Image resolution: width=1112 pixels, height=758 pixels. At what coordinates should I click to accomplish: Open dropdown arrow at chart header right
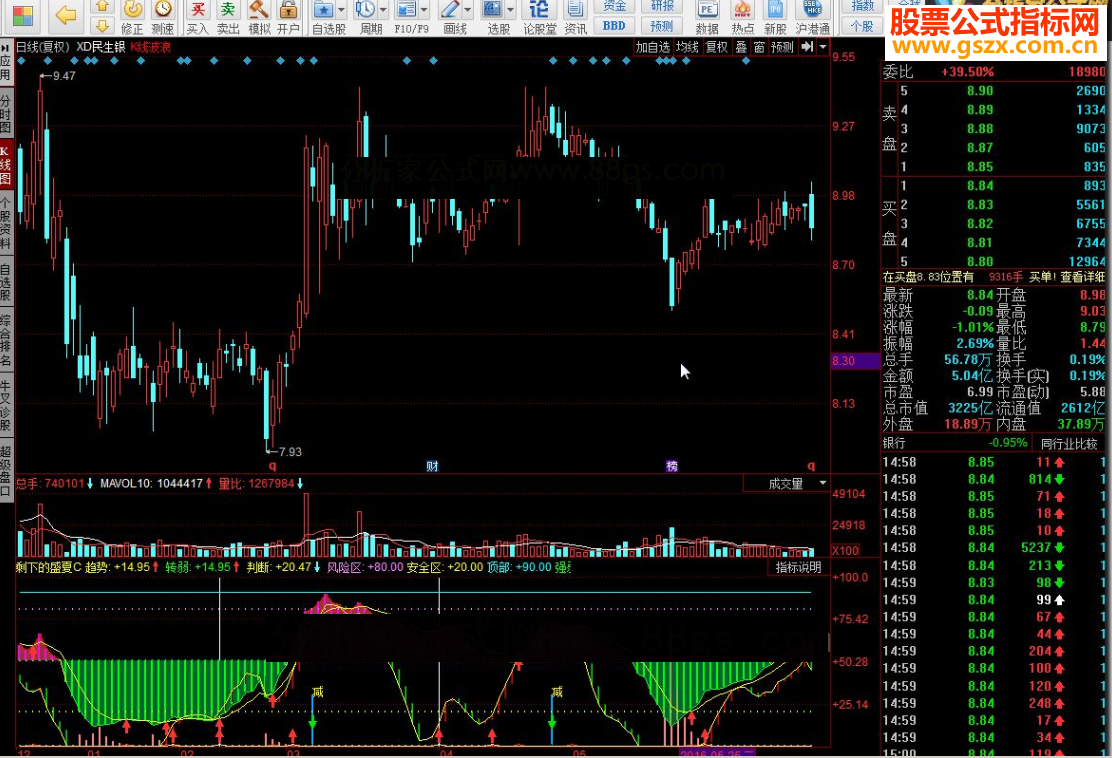pyautogui.click(x=823, y=48)
